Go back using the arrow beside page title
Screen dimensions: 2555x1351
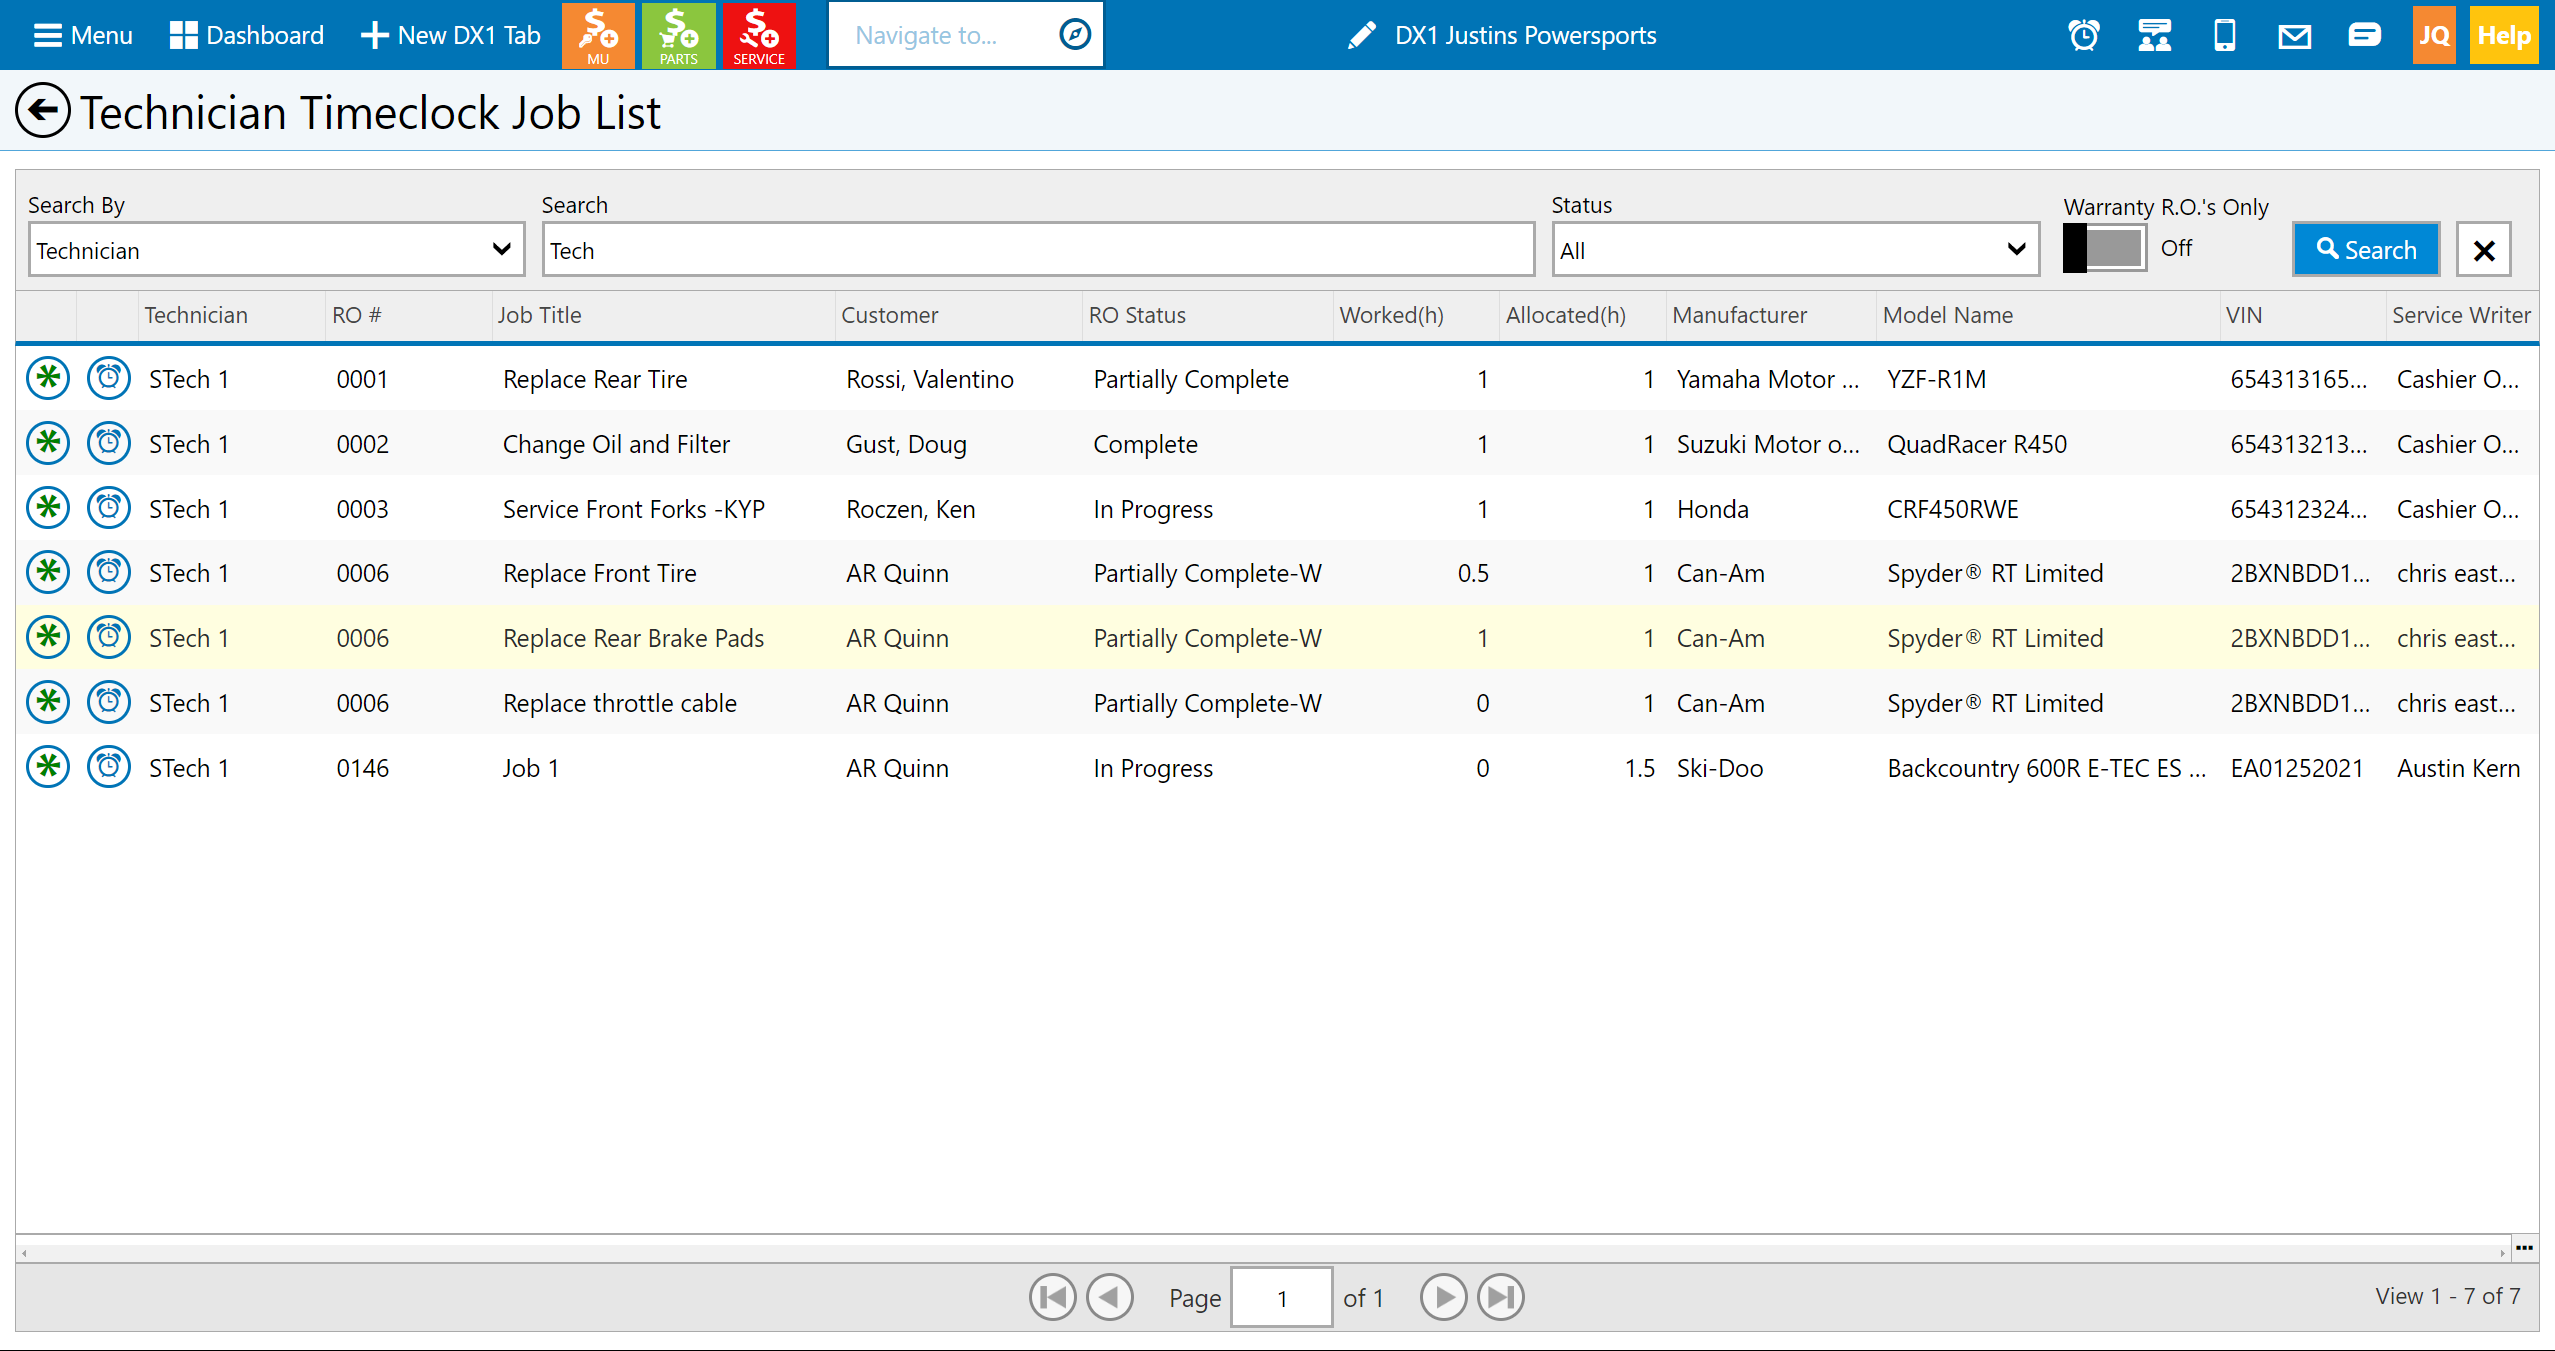(42, 111)
